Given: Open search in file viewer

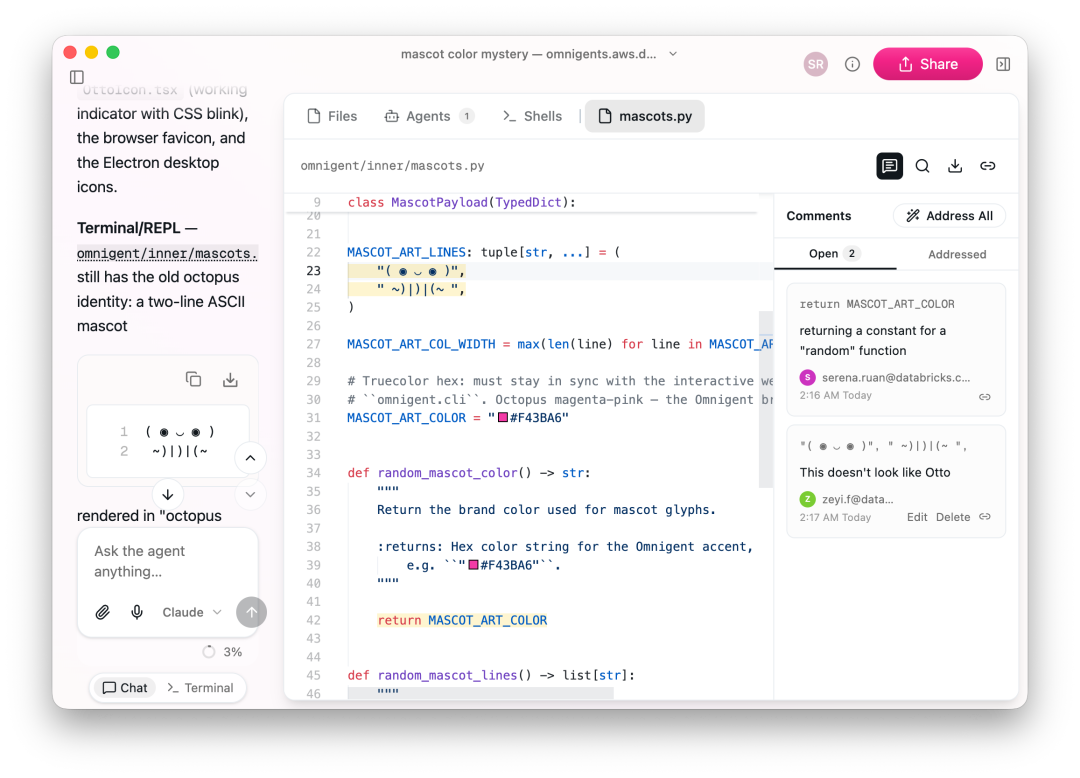Looking at the screenshot, I should 922,166.
